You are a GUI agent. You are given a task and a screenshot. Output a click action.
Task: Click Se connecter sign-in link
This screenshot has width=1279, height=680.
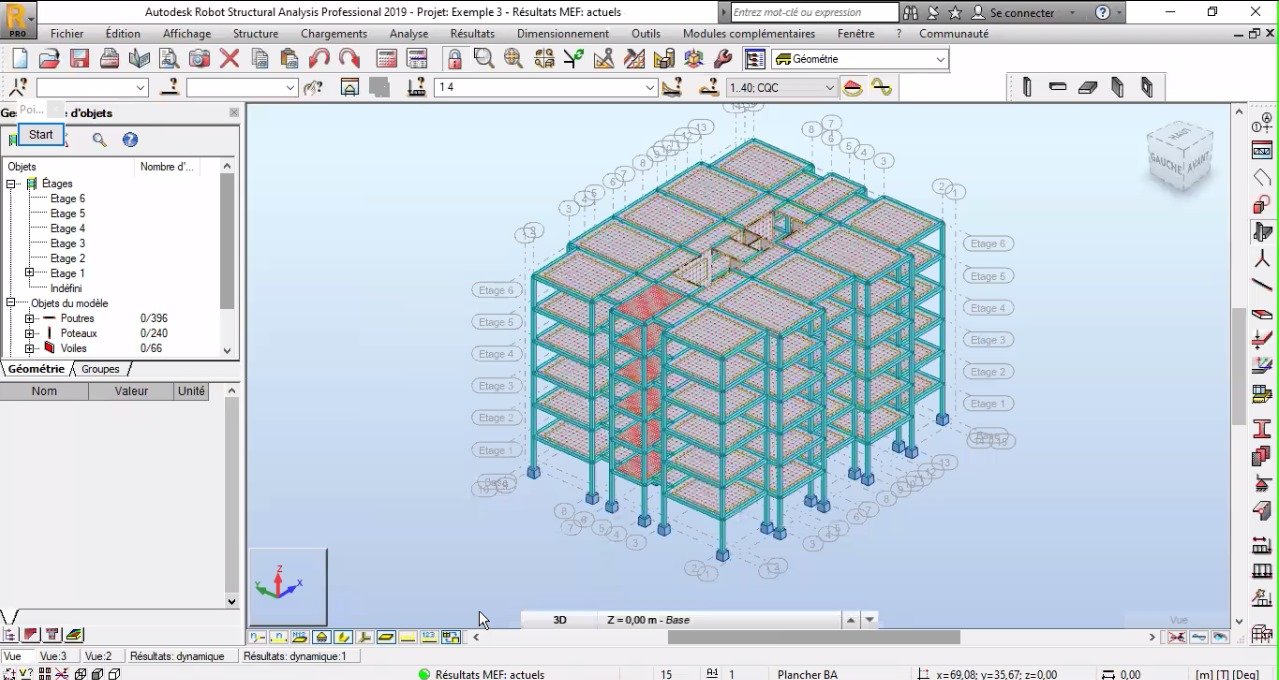1022,13
